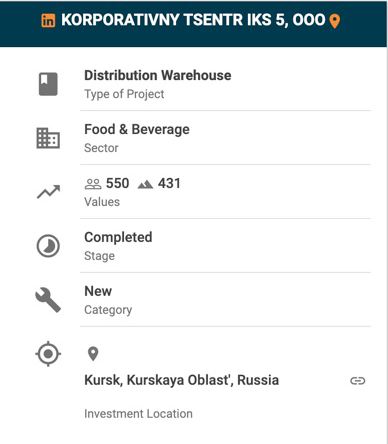Screen dimensions: 388x444
Task: Select the building icon beside Sector
Action: click(x=48, y=138)
